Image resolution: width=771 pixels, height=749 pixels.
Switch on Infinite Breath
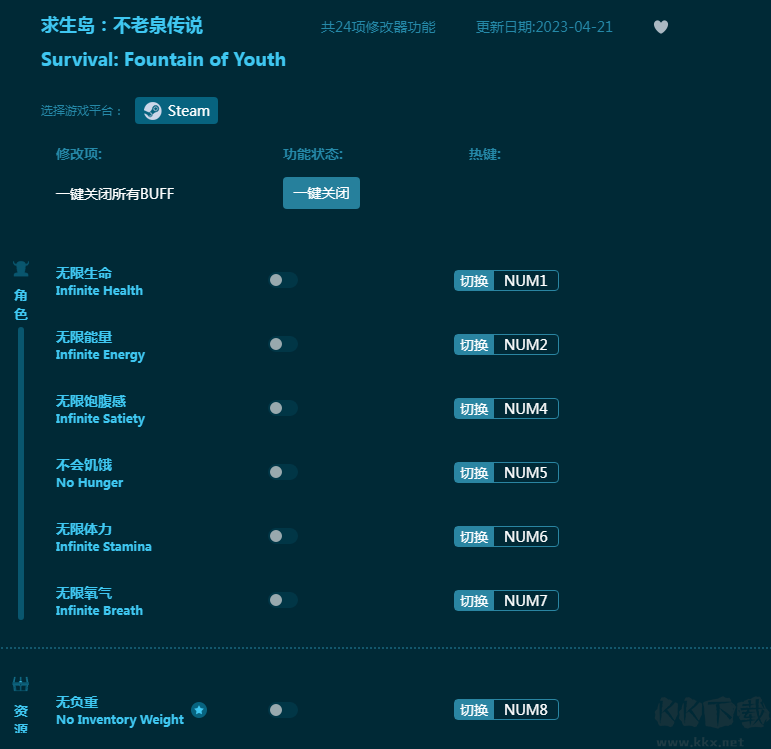pyautogui.click(x=283, y=600)
